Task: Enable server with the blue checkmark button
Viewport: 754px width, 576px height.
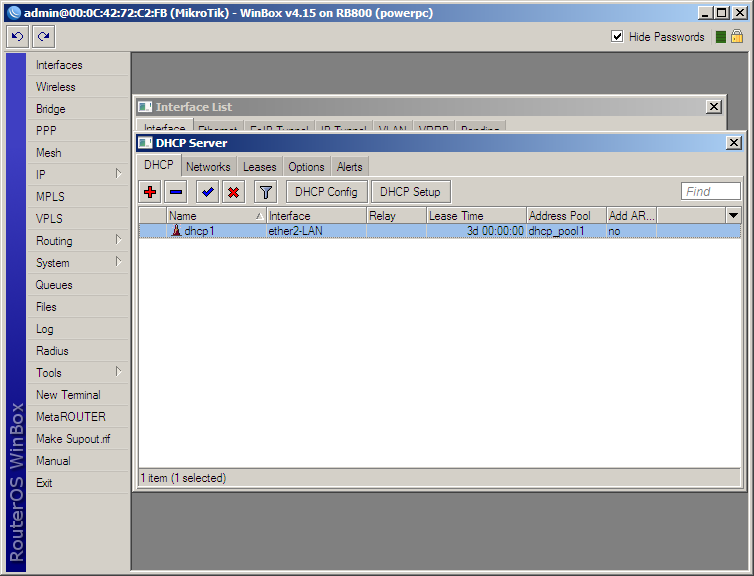Action: (208, 192)
